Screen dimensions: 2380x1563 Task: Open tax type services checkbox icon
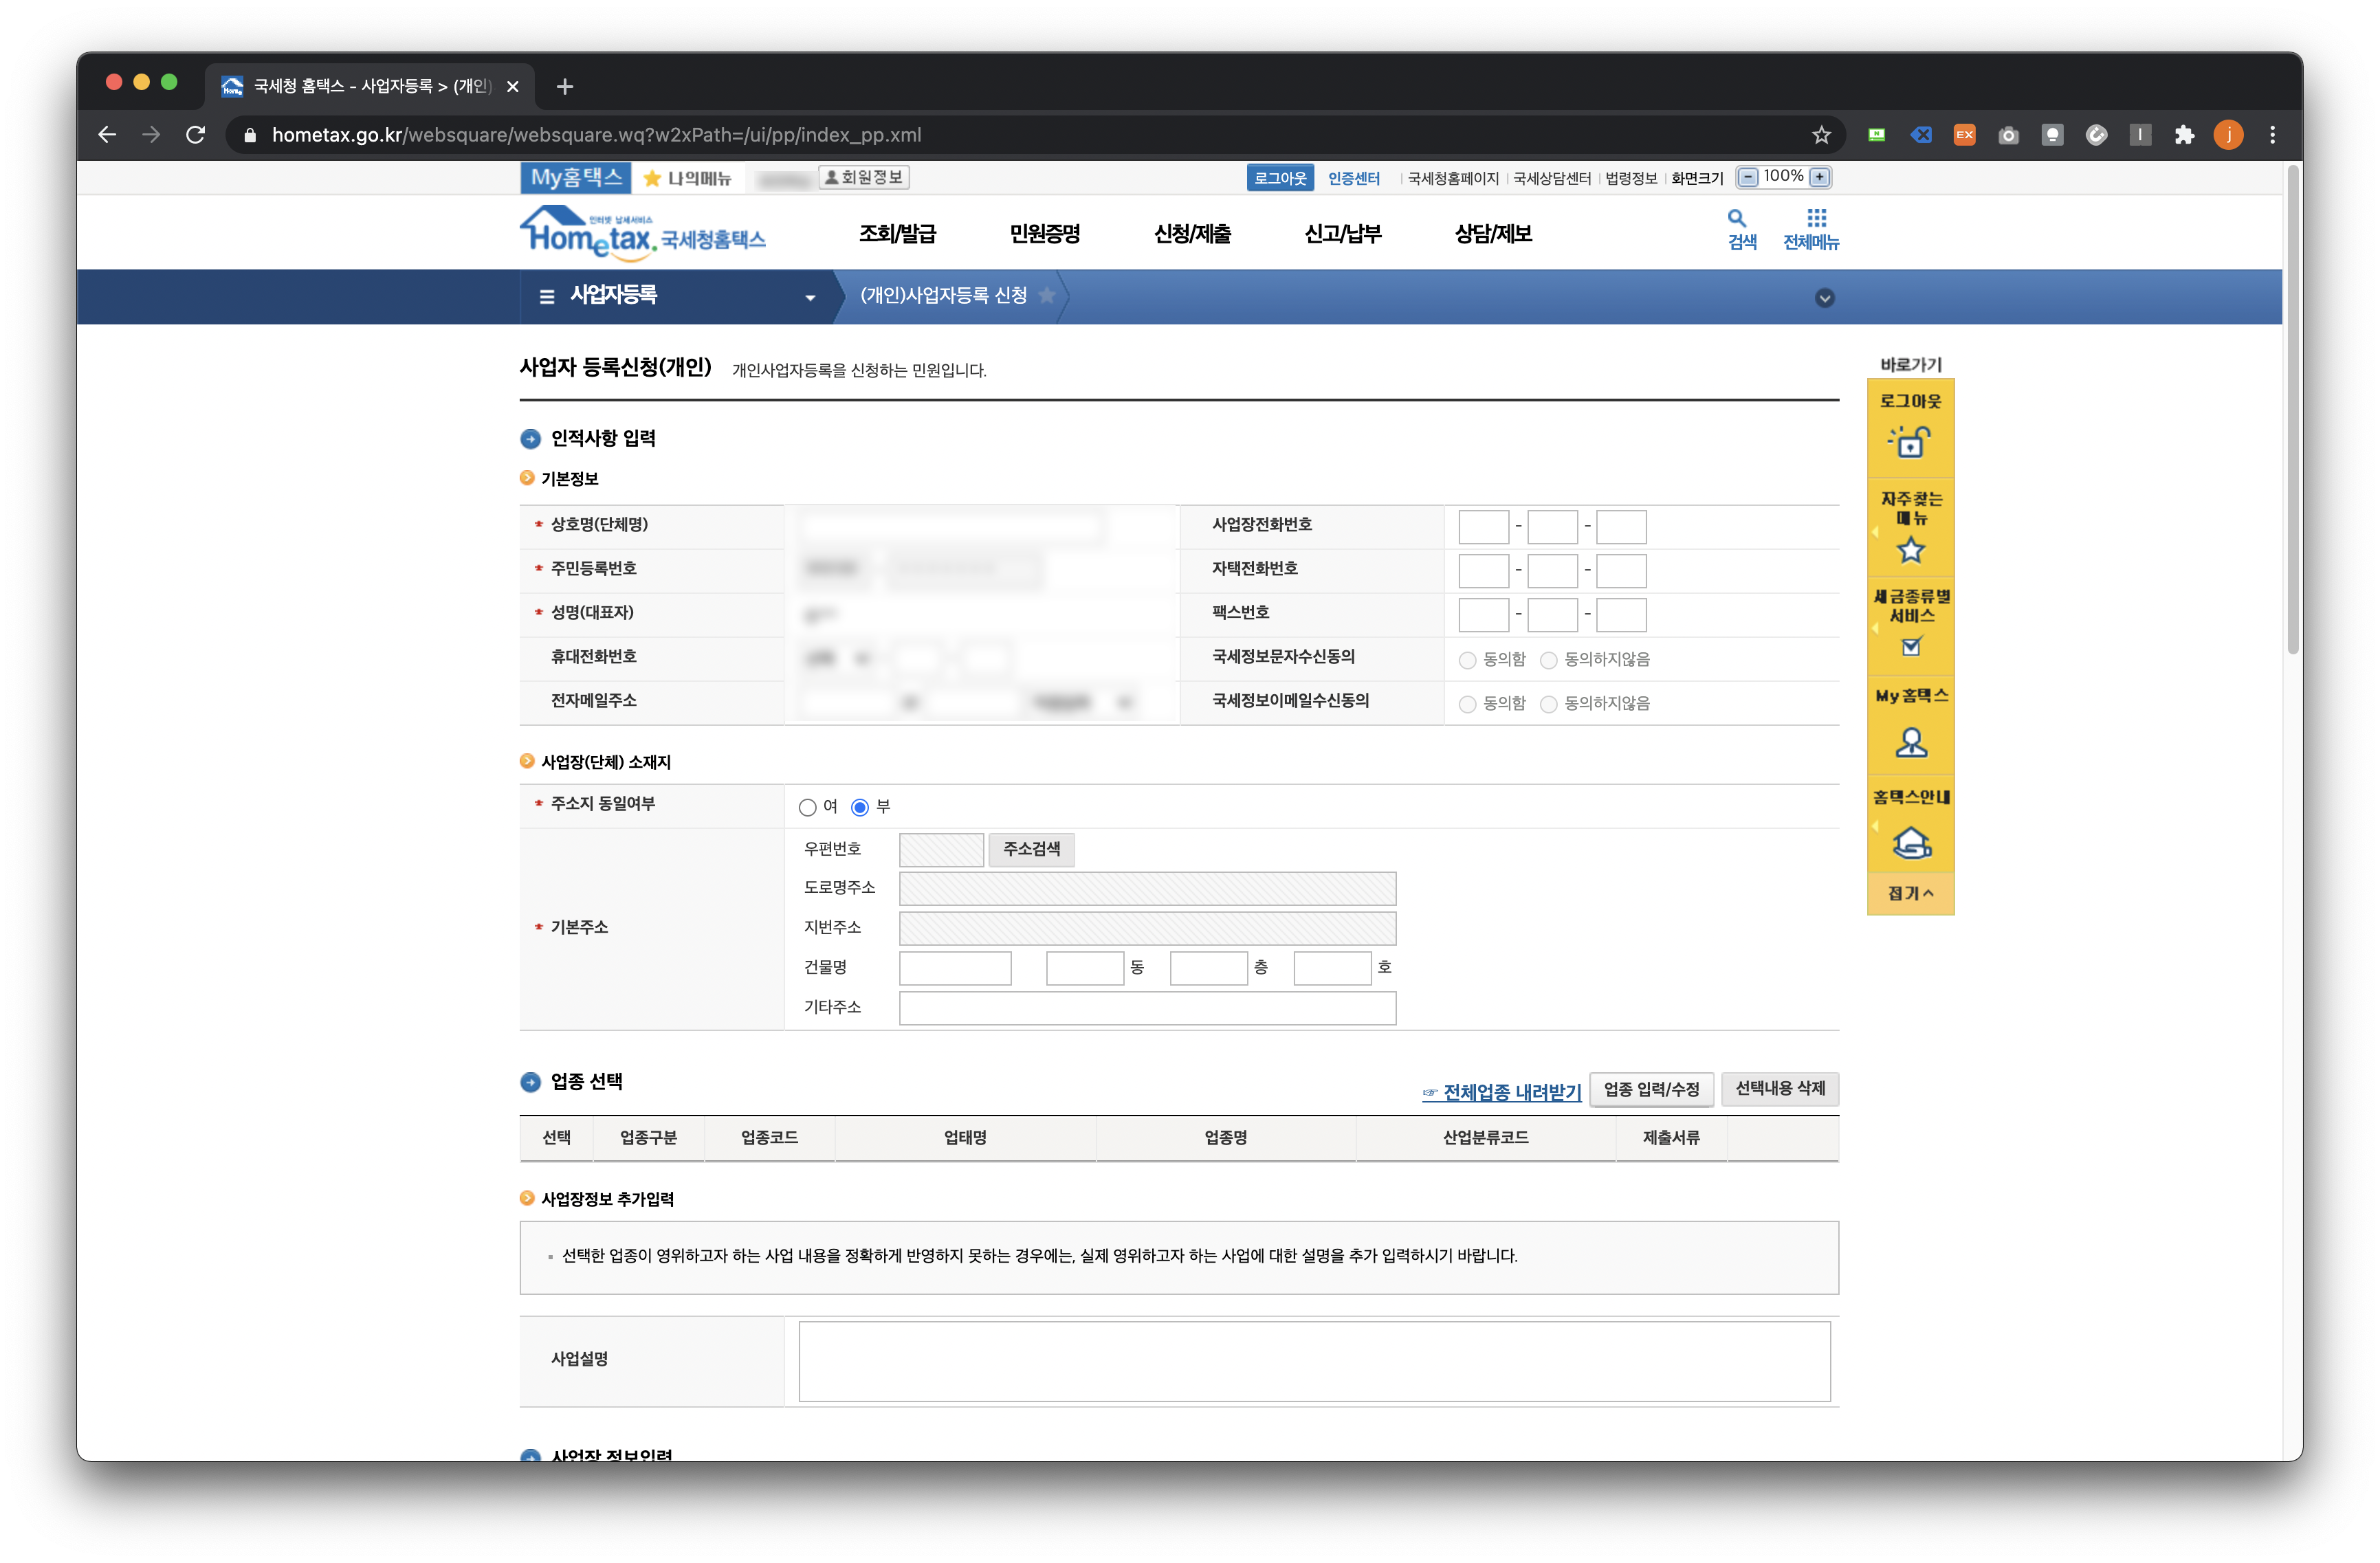1911,647
